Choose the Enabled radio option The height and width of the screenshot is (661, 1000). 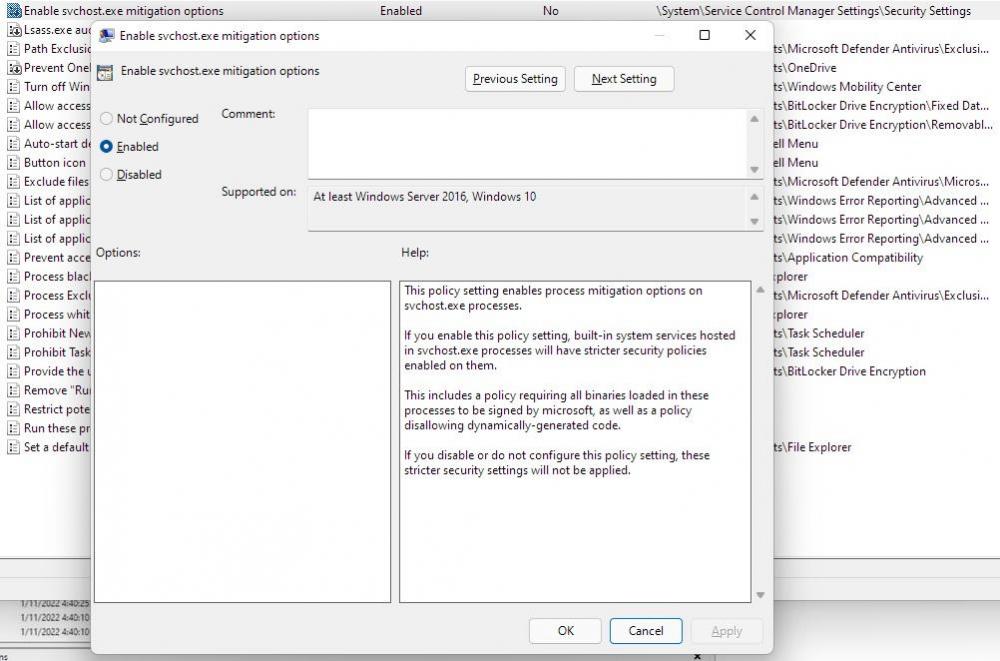(x=107, y=146)
